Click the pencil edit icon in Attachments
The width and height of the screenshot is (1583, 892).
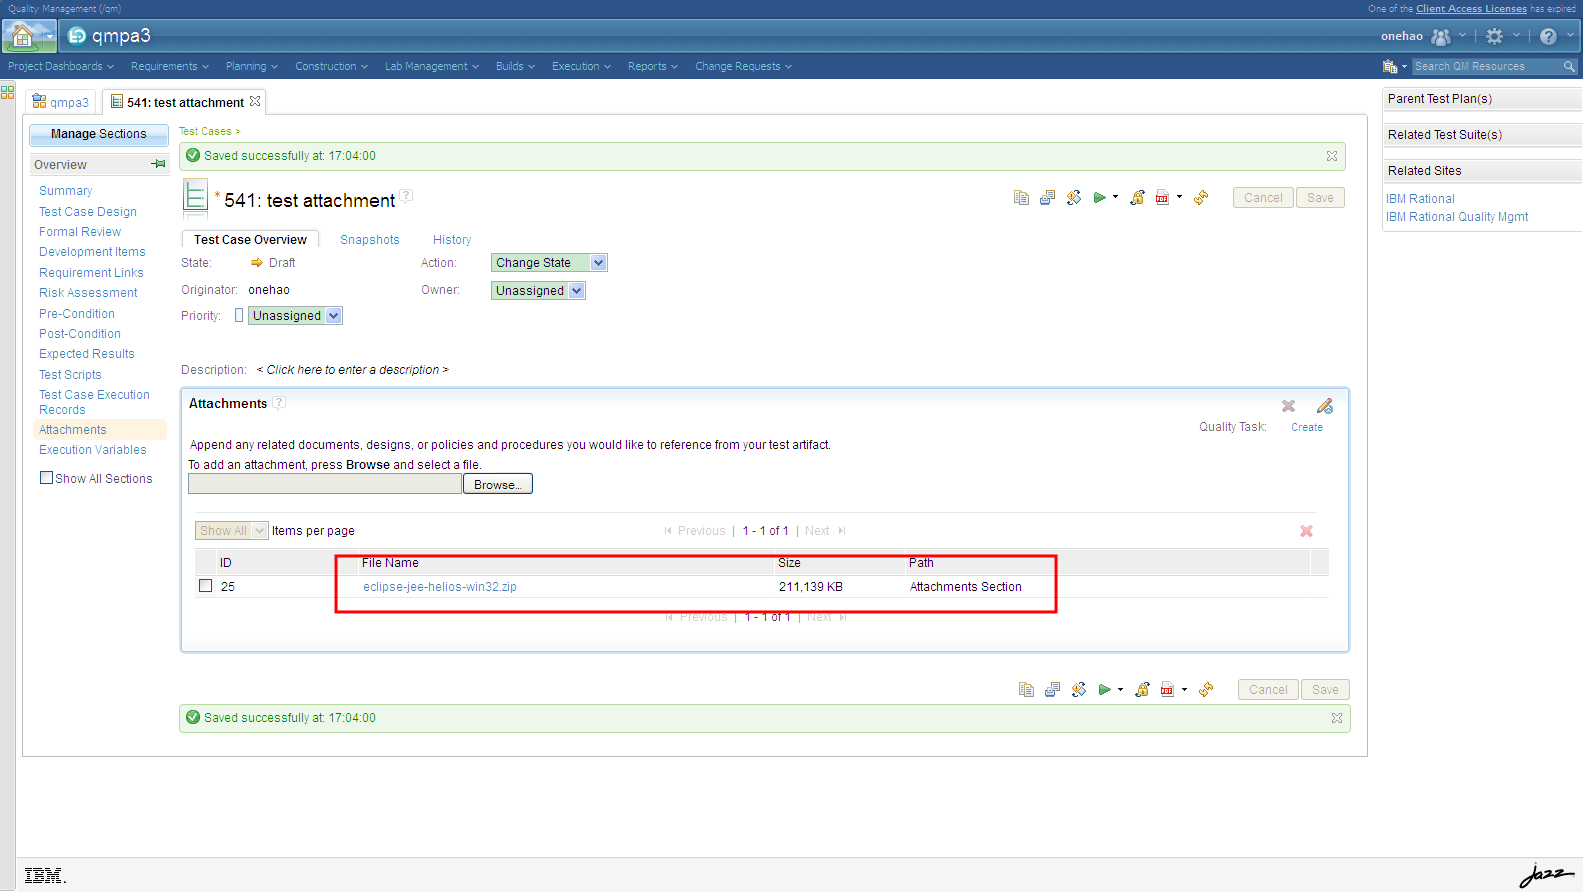click(x=1325, y=406)
